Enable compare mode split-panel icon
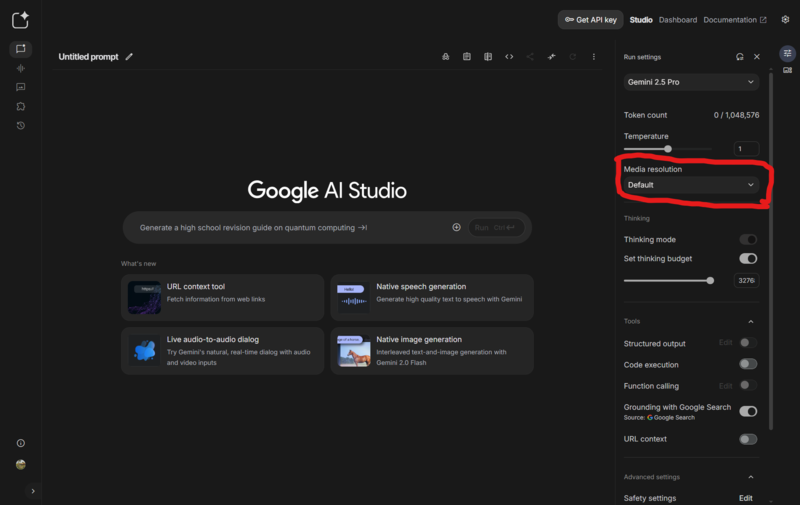 coord(488,57)
